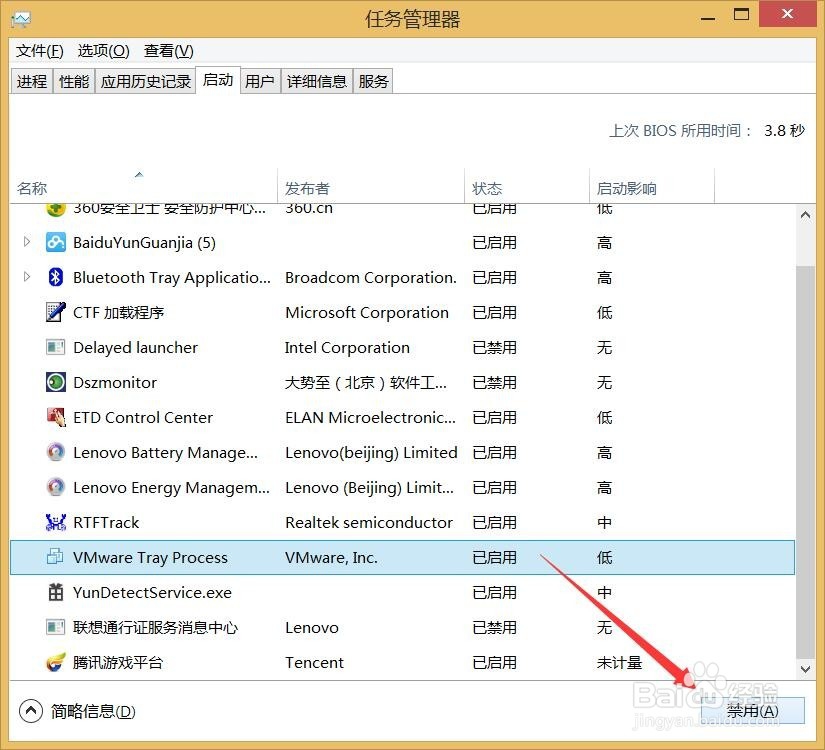This screenshot has width=825, height=750.
Task: Click the Dszmonitor green icon
Action: (56, 382)
